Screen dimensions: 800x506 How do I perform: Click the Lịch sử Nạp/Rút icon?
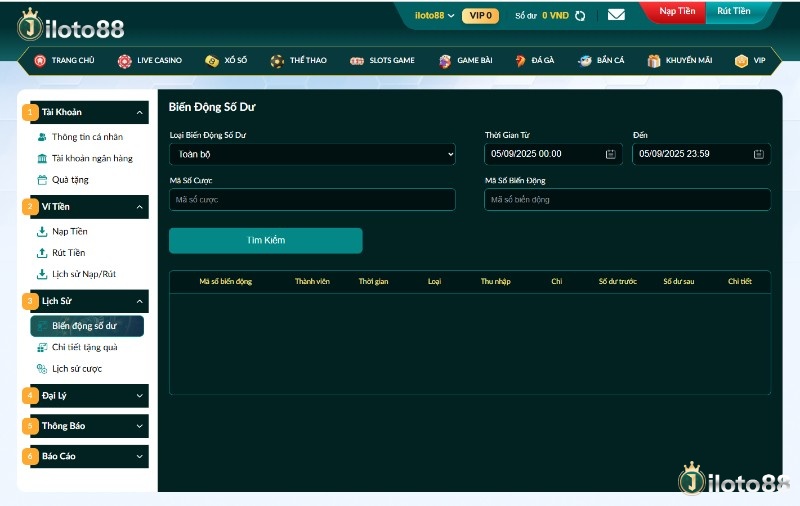[x=42, y=274]
